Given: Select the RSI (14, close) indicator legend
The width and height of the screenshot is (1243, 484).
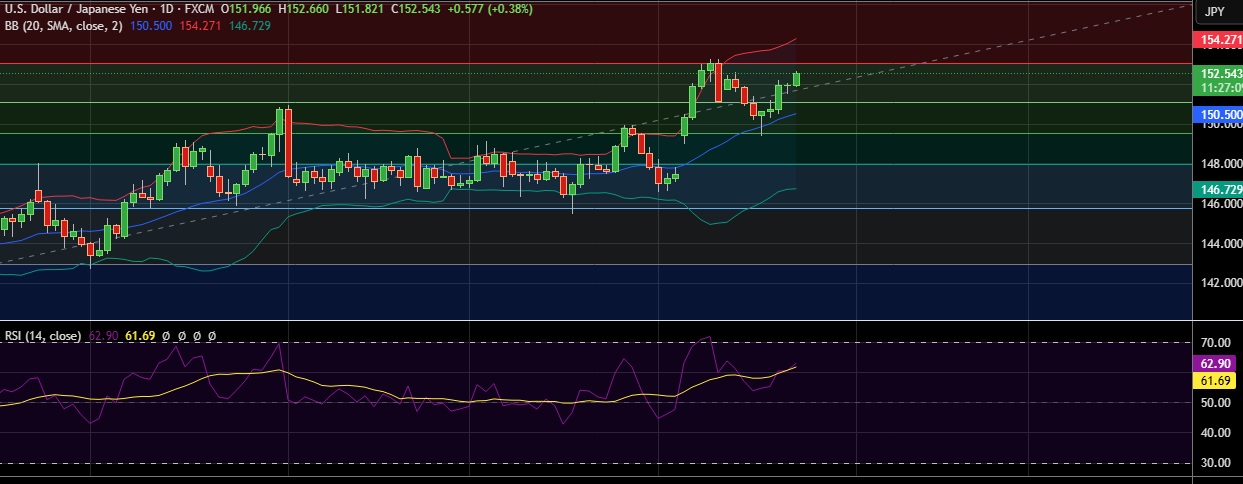Looking at the screenshot, I should (42, 336).
